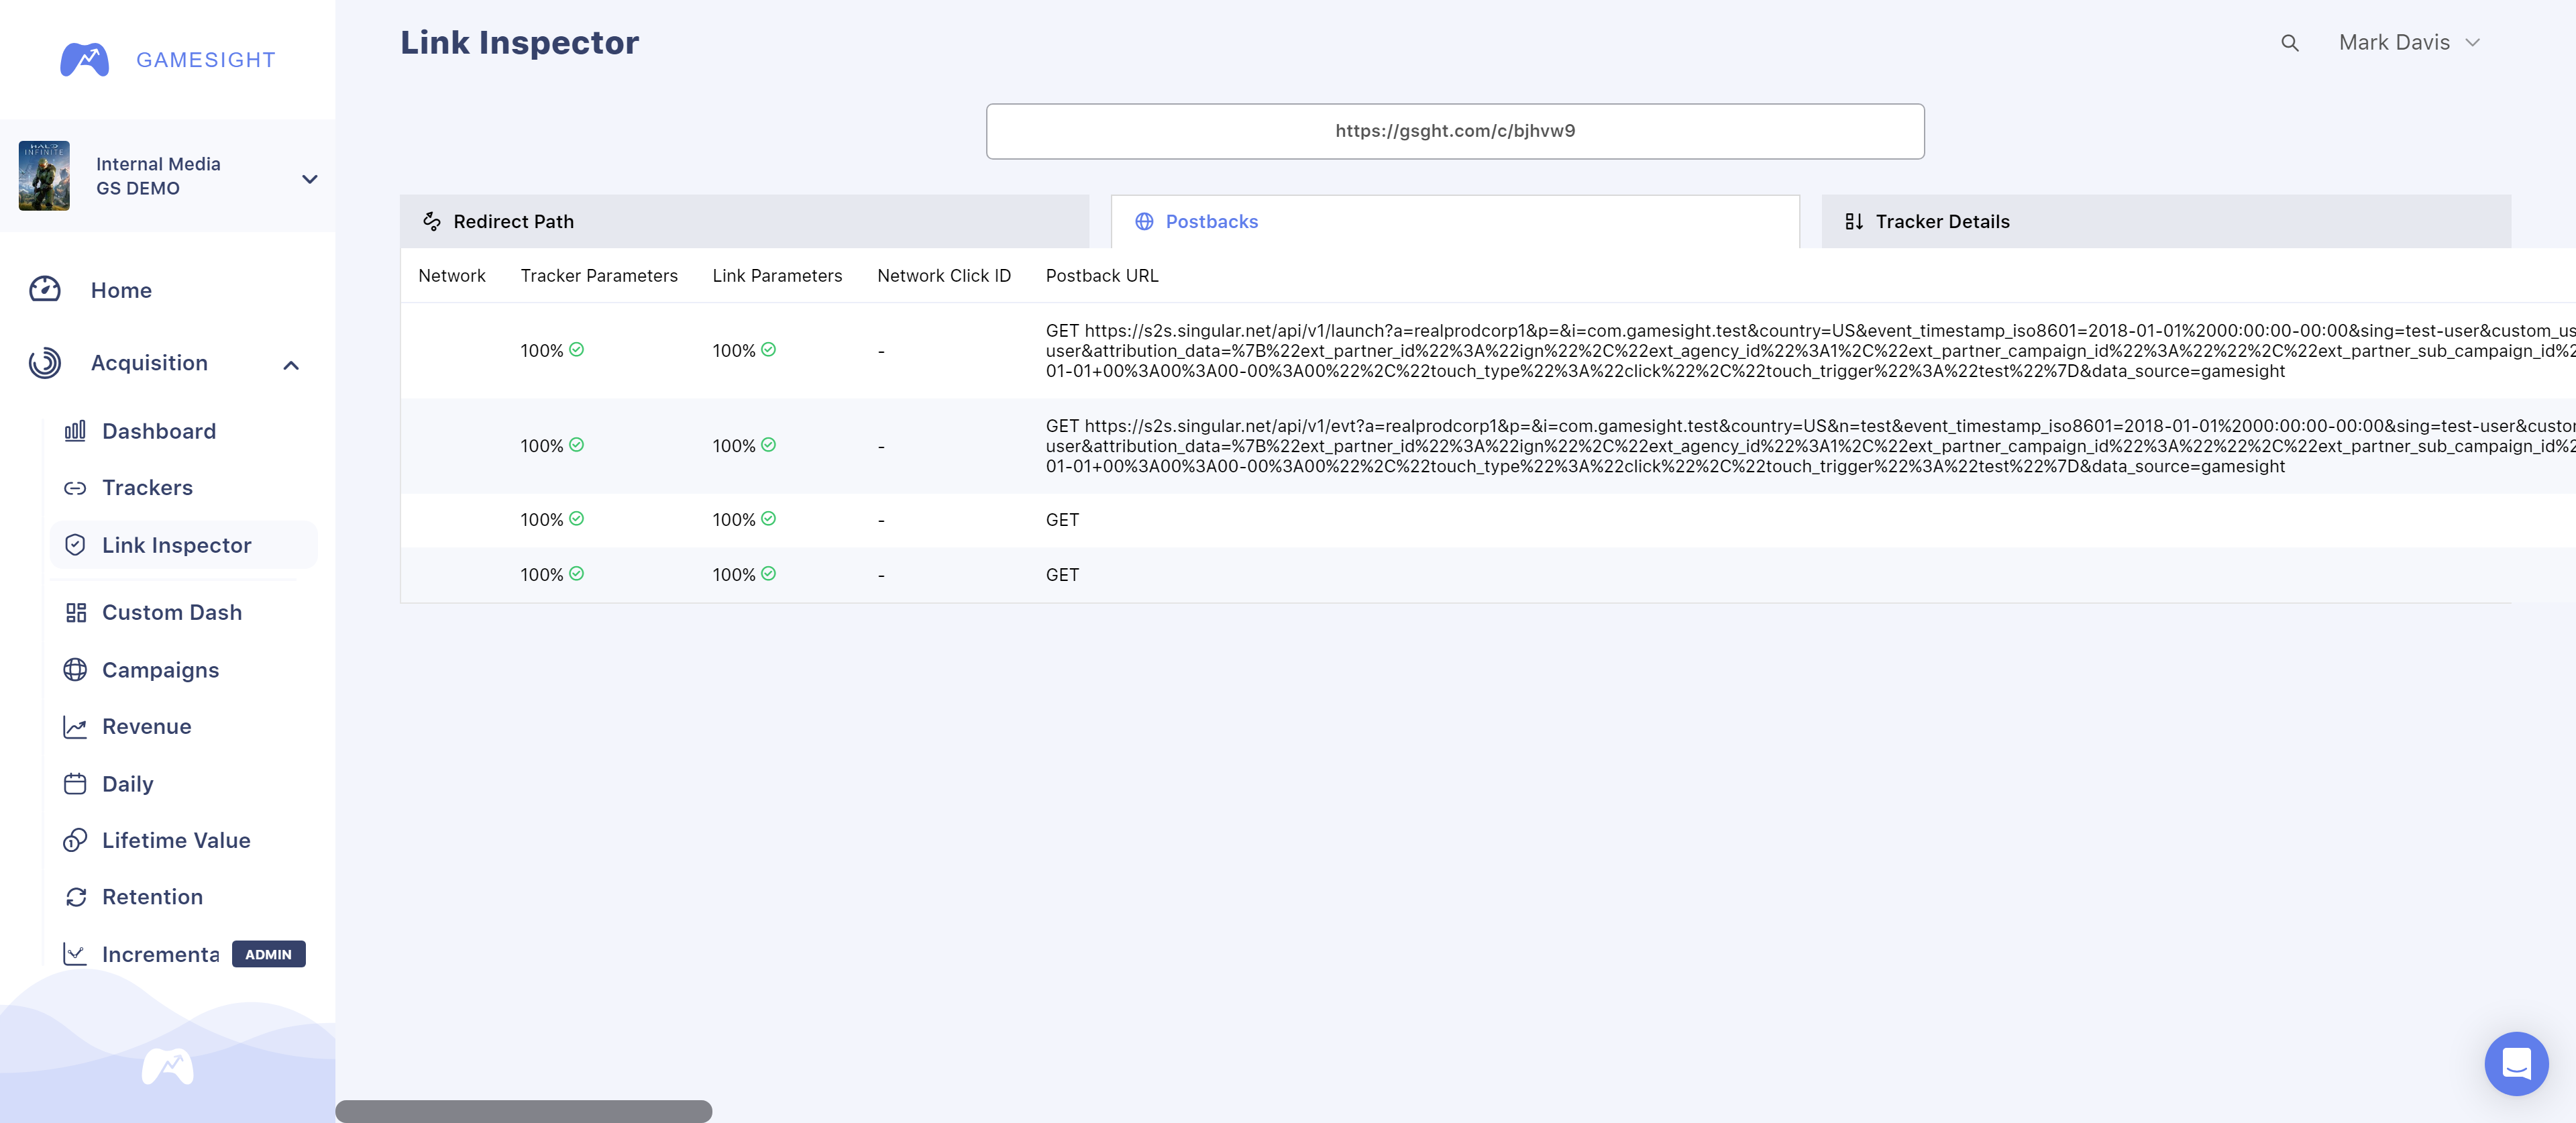Image resolution: width=2576 pixels, height=1123 pixels.
Task: Click the Custom Dash grid icon
Action: [x=75, y=613]
